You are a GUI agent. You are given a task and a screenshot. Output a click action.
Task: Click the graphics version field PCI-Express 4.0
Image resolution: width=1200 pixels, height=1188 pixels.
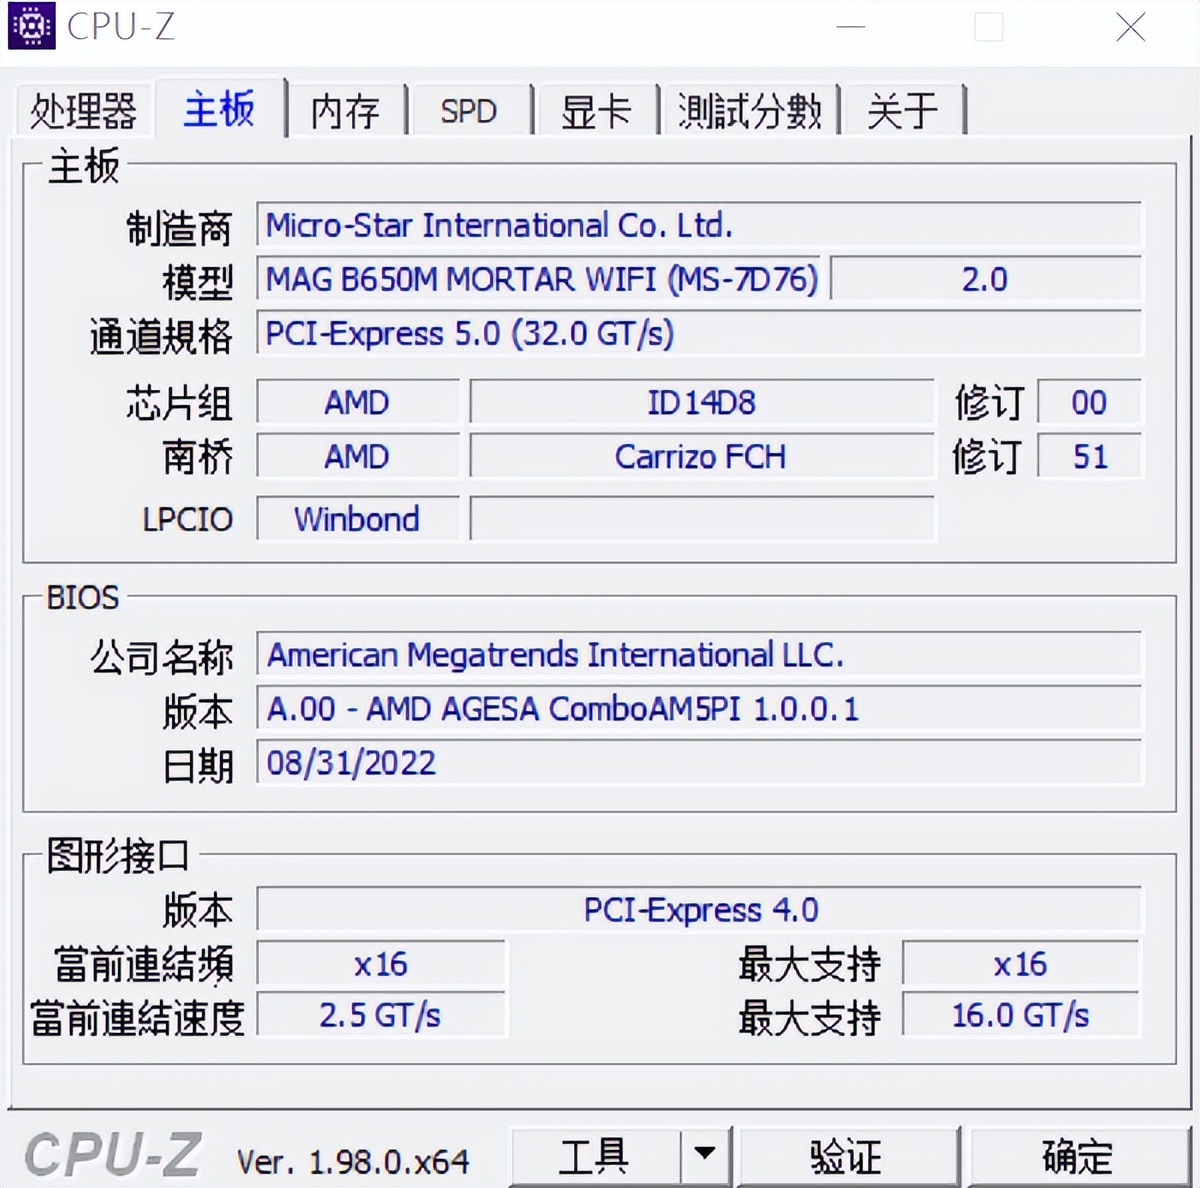700,910
